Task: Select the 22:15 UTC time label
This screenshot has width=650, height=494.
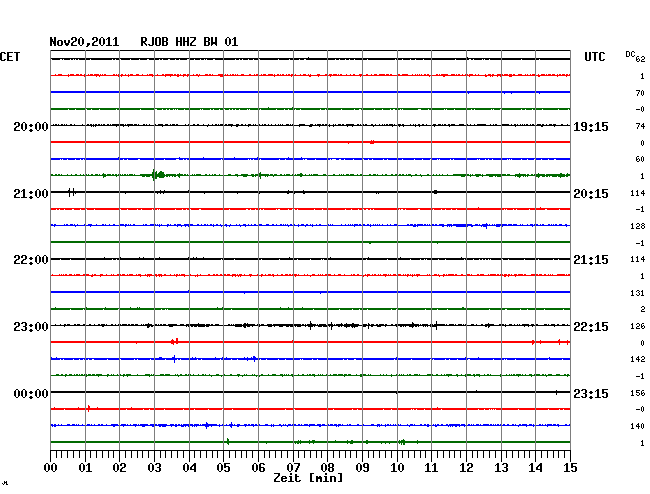Action: 591,327
